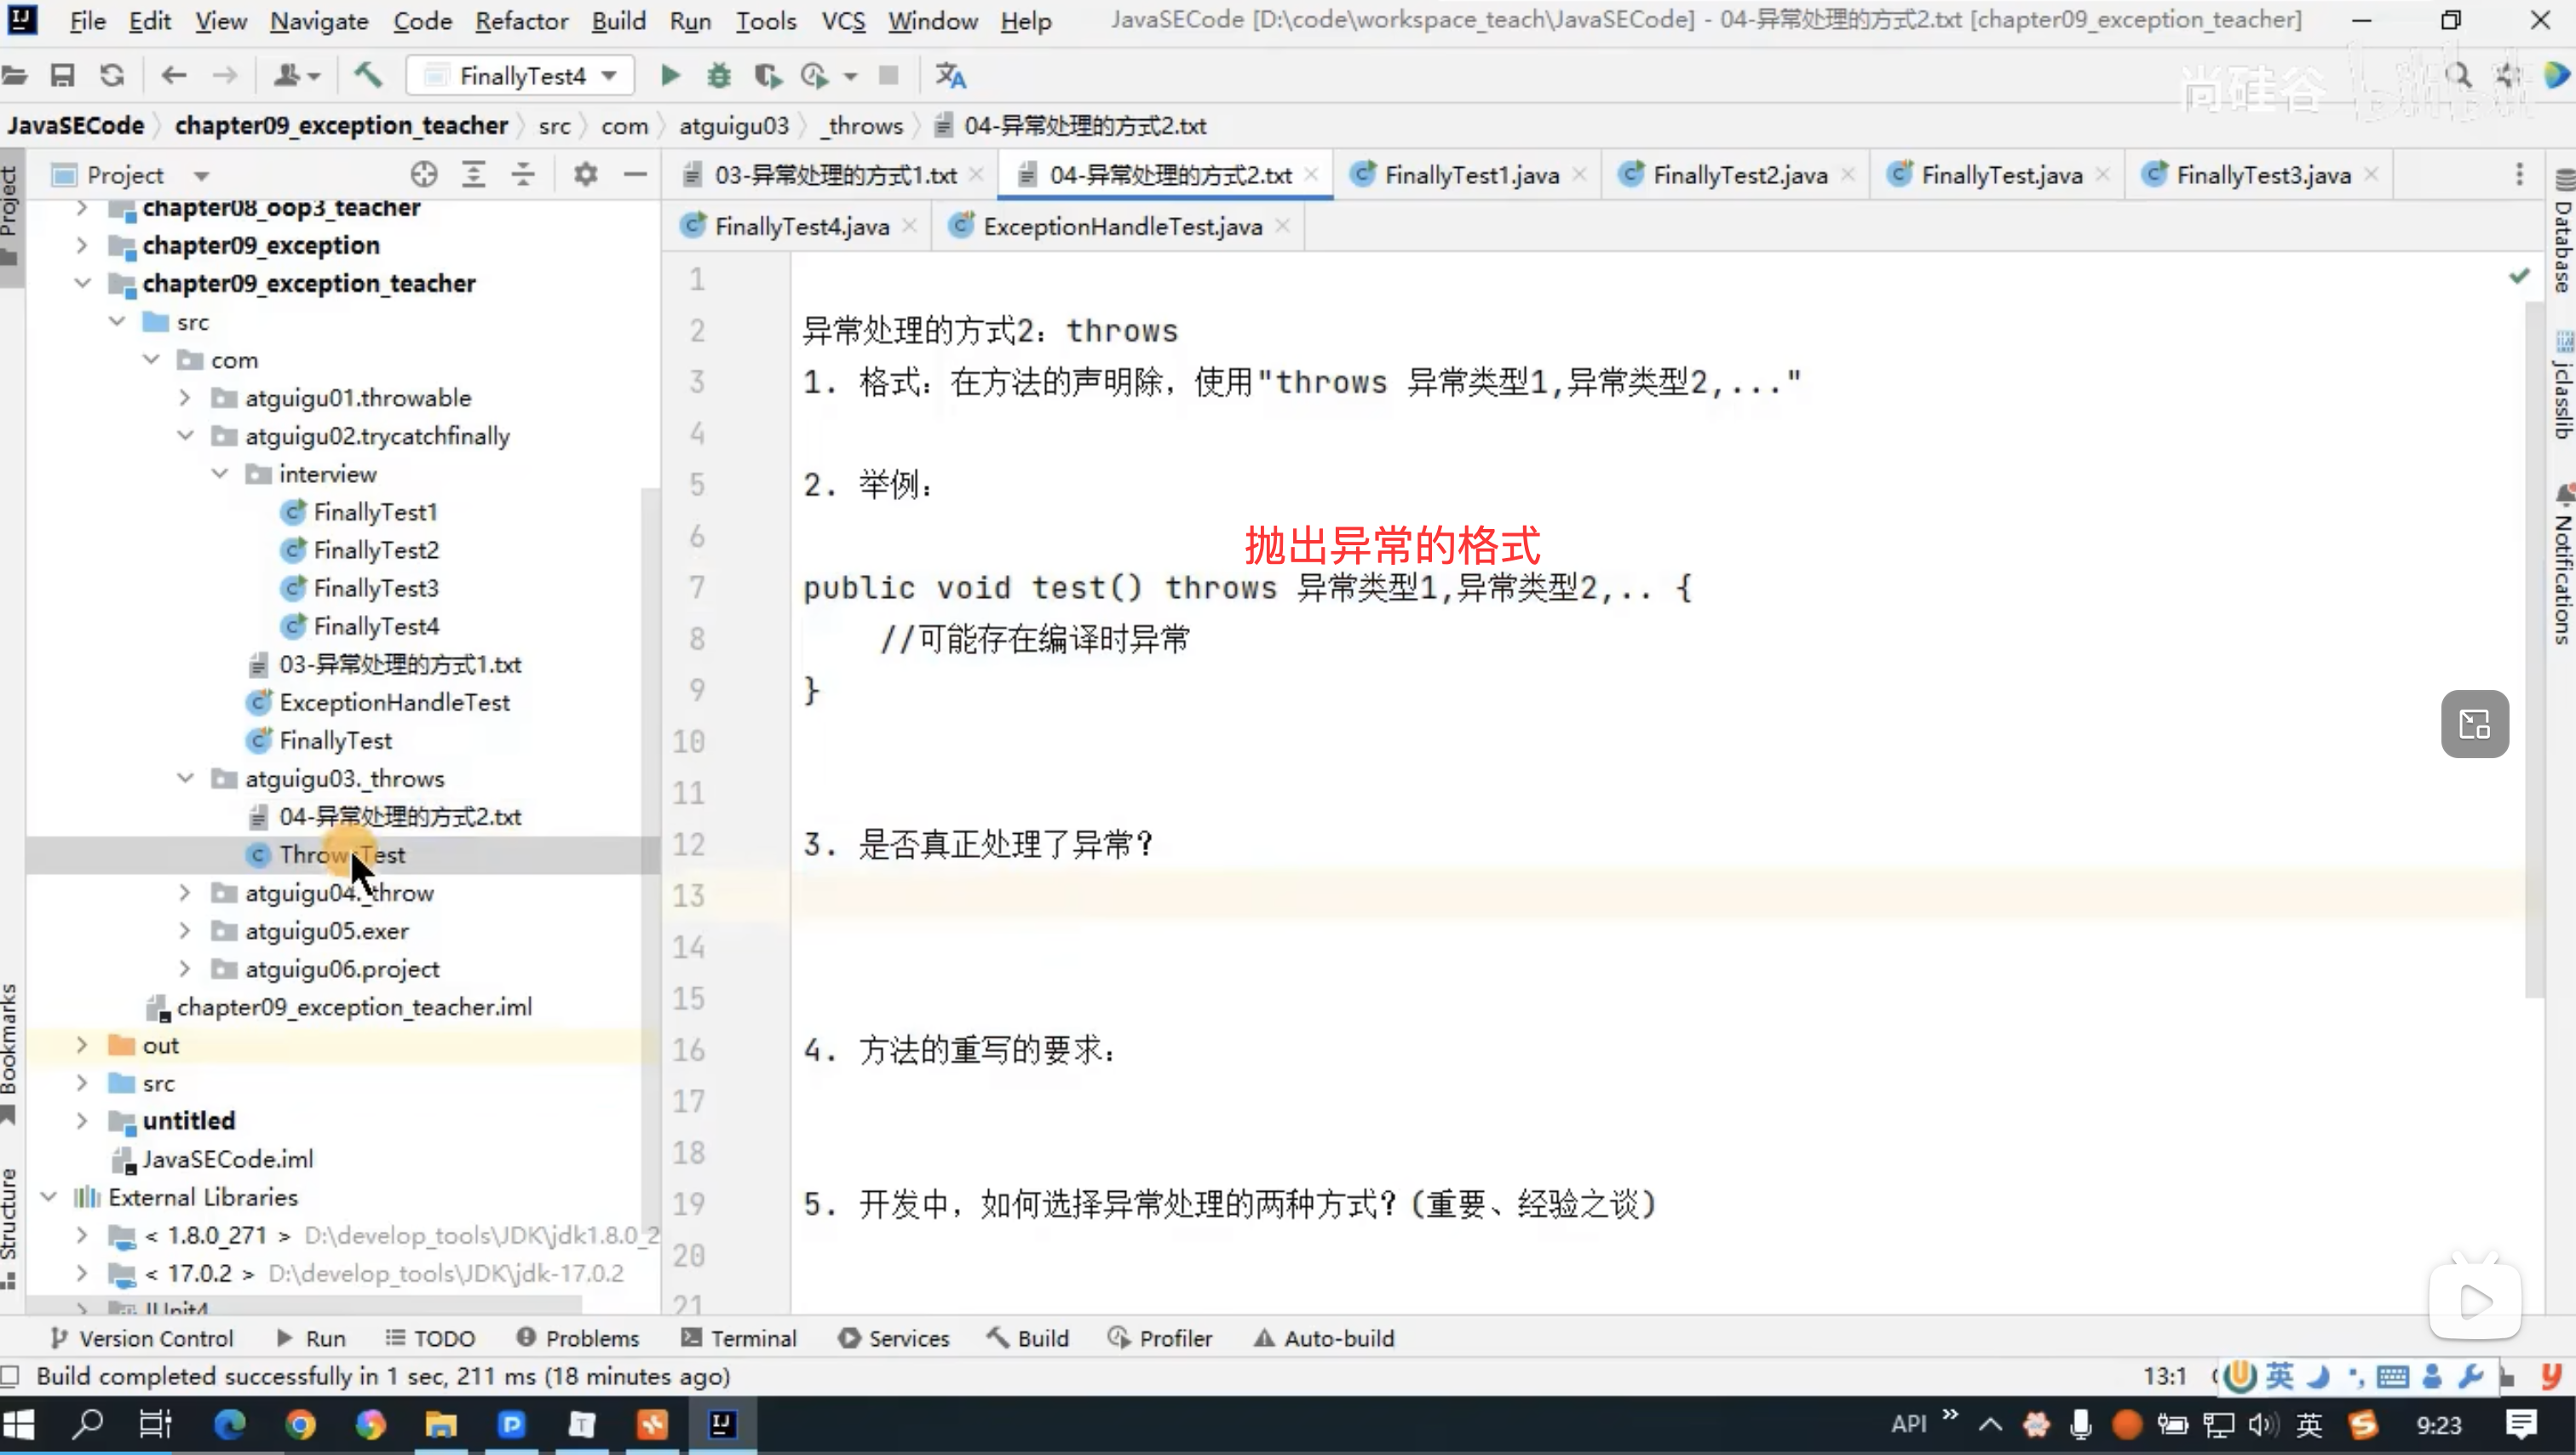Open ThrowsTest class in project tree
The height and width of the screenshot is (1455, 2576).
(342, 855)
